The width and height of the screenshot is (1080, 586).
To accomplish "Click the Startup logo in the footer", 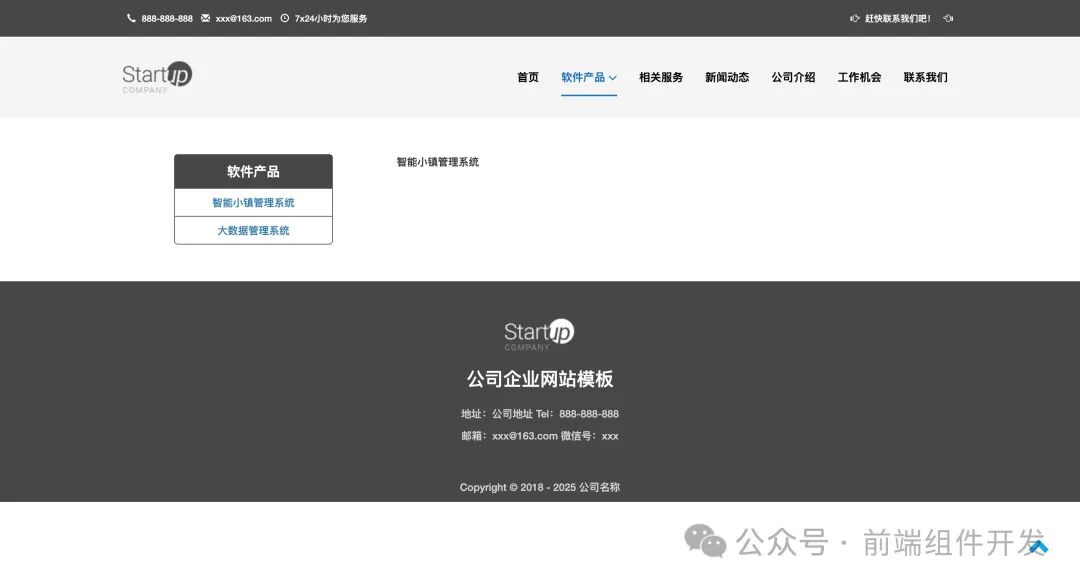I will coord(538,332).
